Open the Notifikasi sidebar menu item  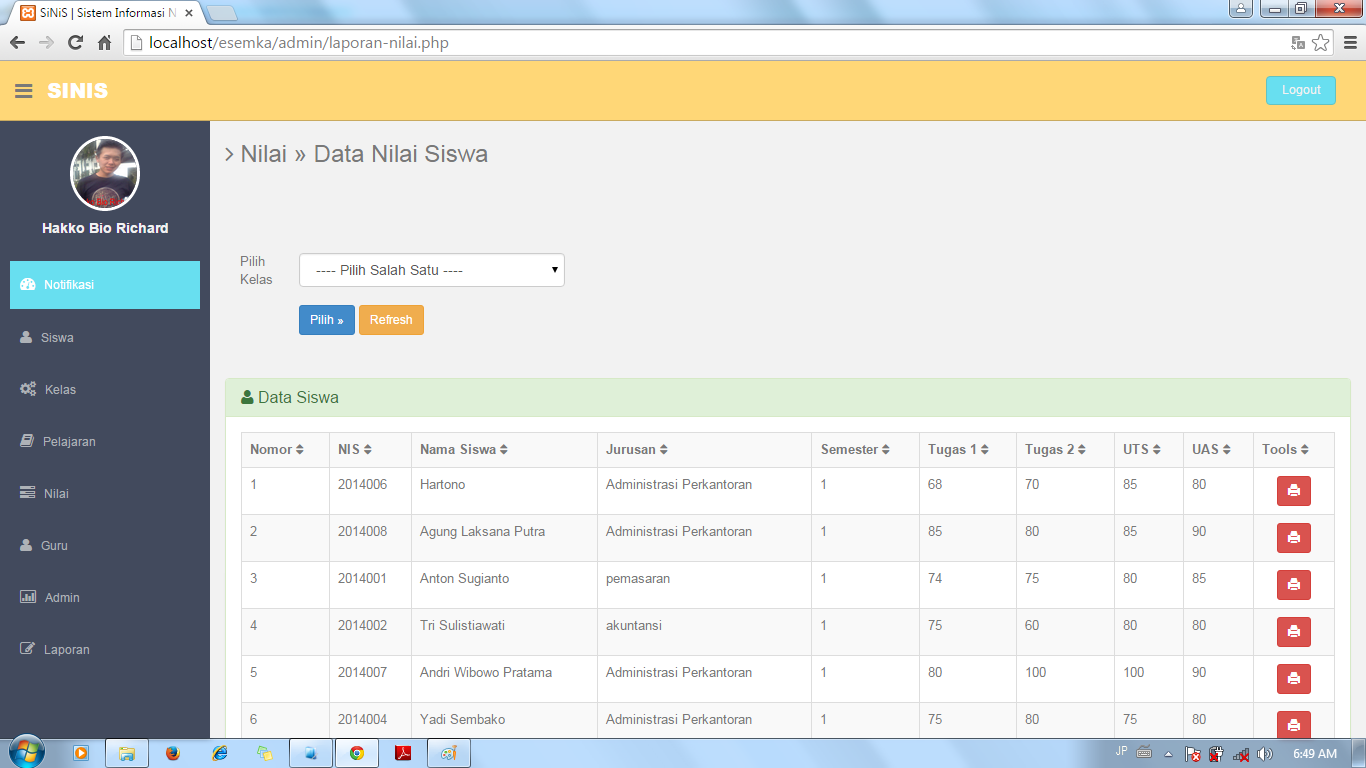click(105, 285)
